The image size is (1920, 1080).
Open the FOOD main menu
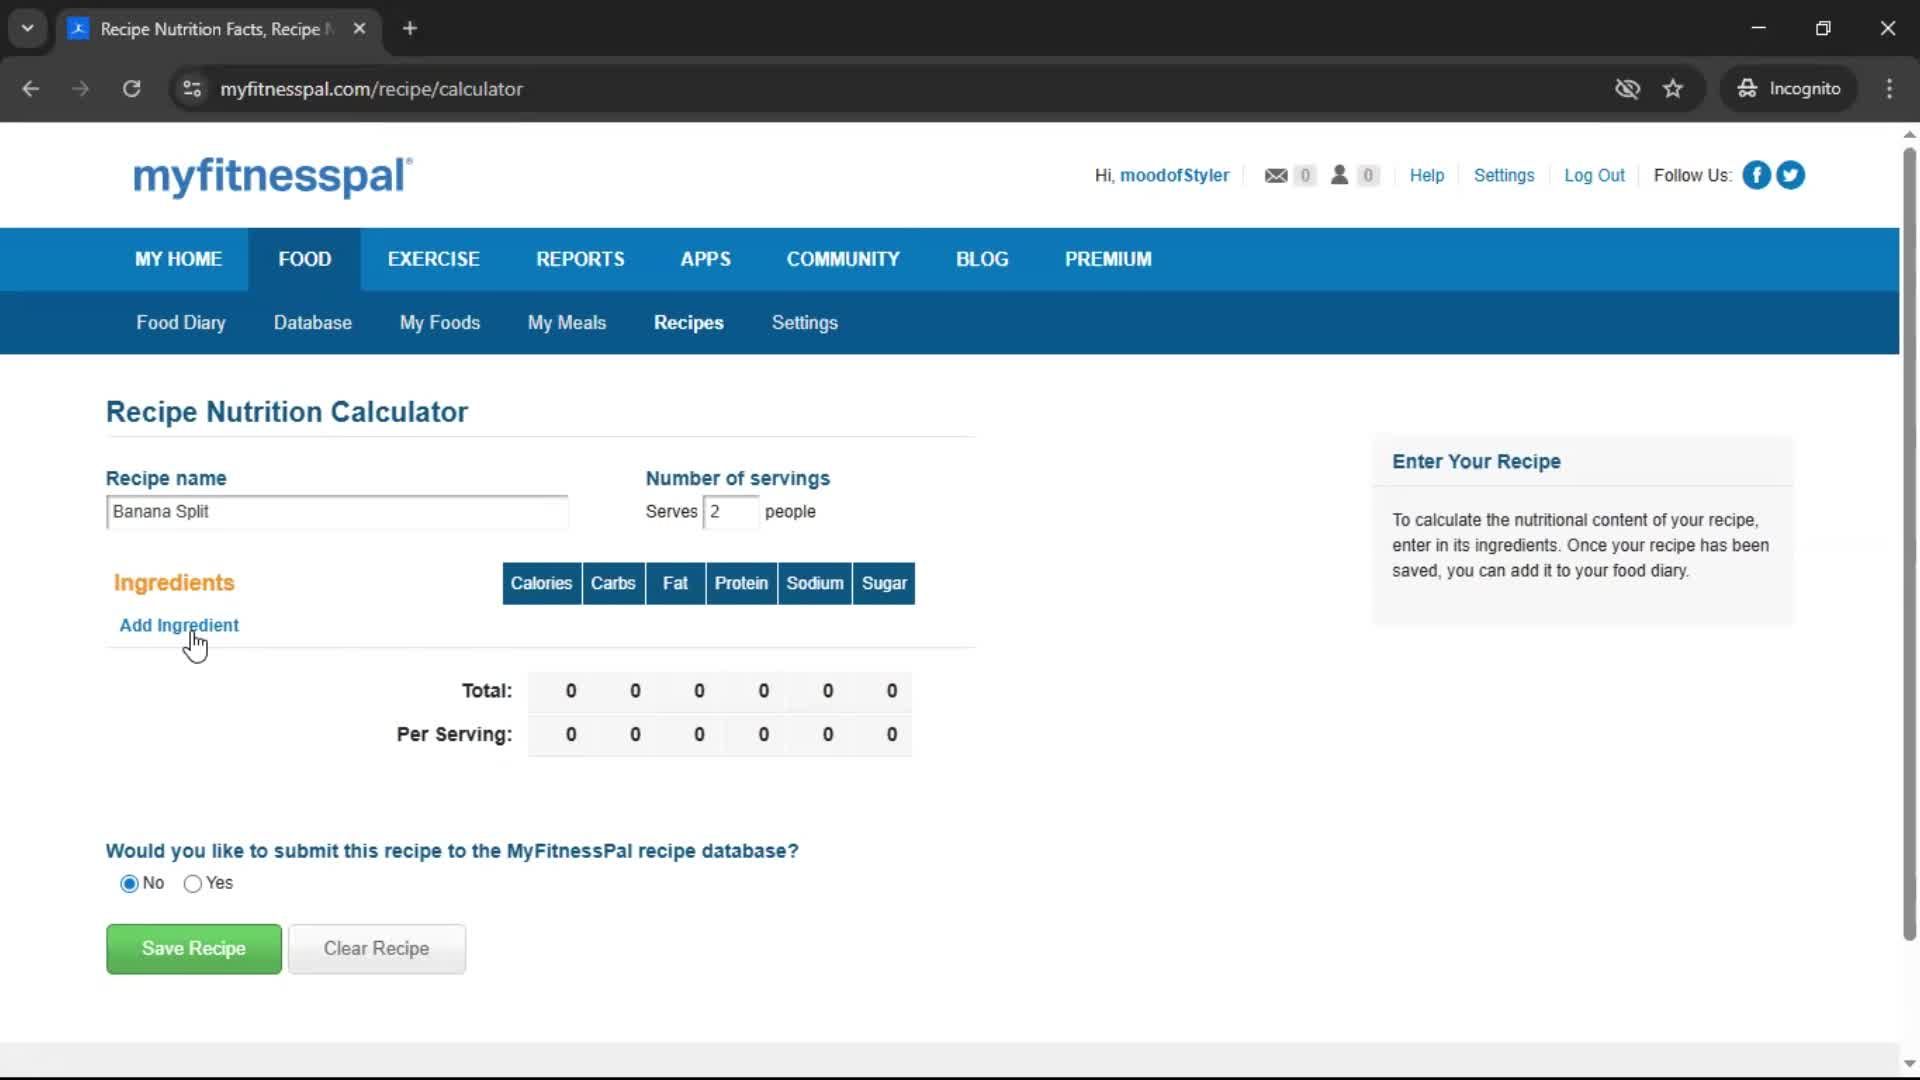305,259
